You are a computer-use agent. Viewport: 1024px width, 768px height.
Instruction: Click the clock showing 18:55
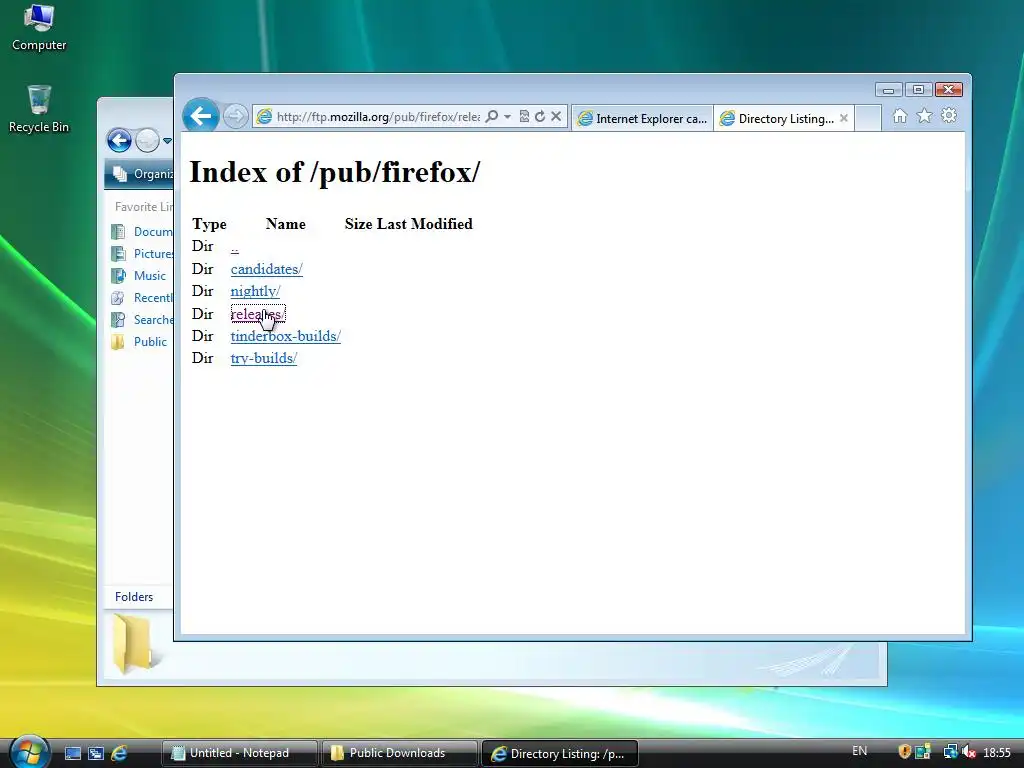pyautogui.click(x=997, y=752)
